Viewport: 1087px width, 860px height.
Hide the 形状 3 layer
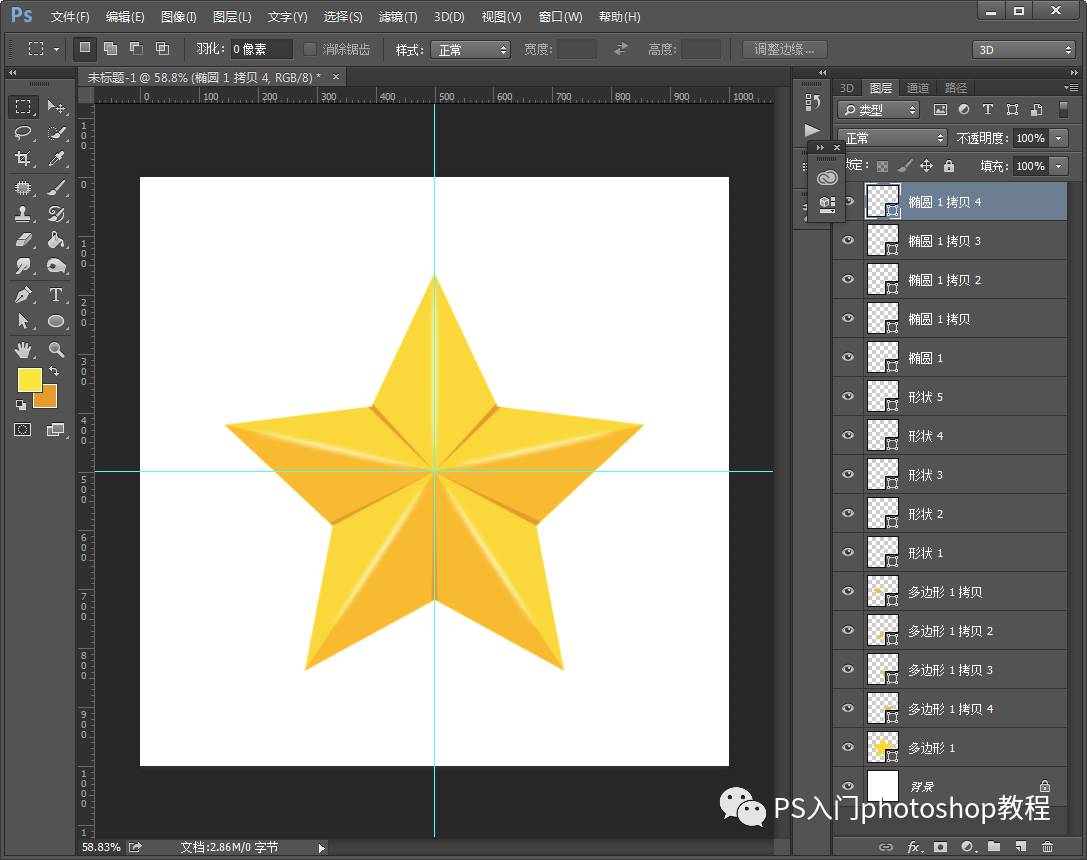(x=848, y=474)
